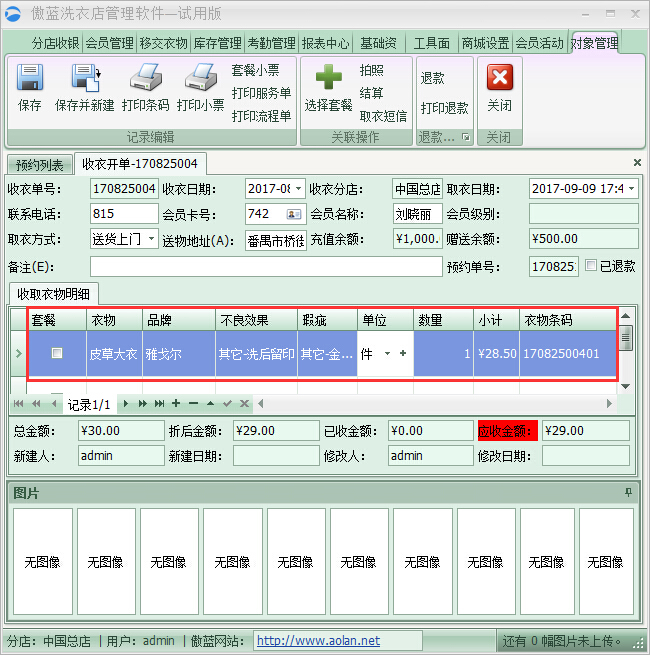Click the 打印小票 printer icon
650x655 pixels.
pos(200,79)
